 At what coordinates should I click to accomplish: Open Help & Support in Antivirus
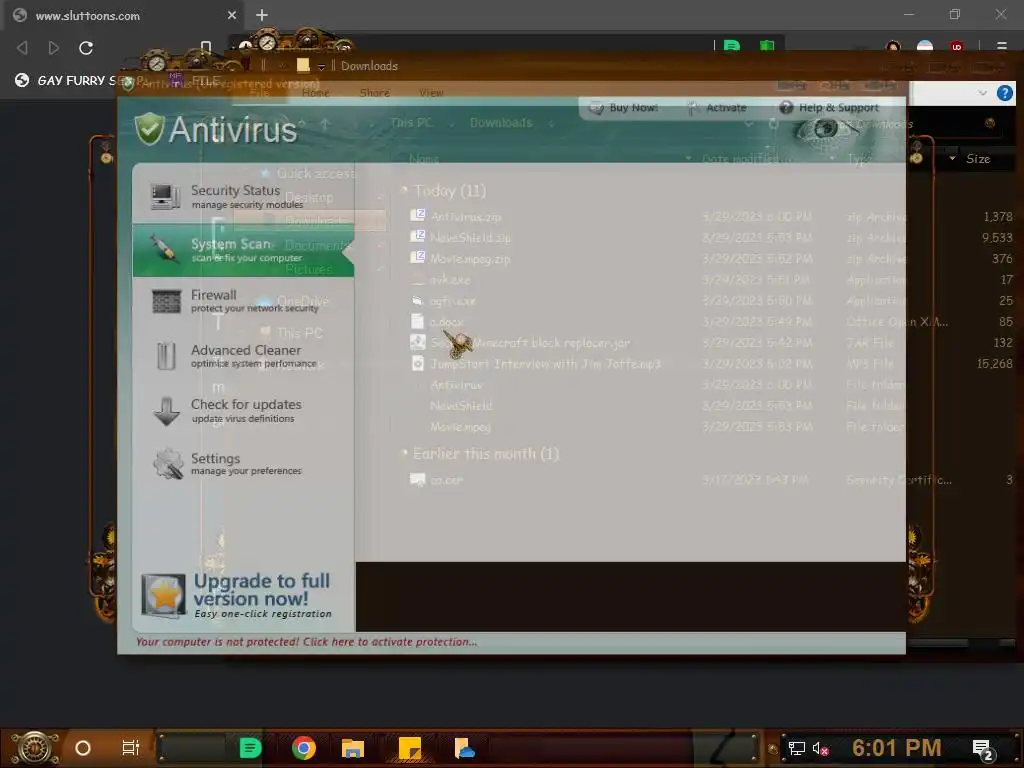point(829,108)
